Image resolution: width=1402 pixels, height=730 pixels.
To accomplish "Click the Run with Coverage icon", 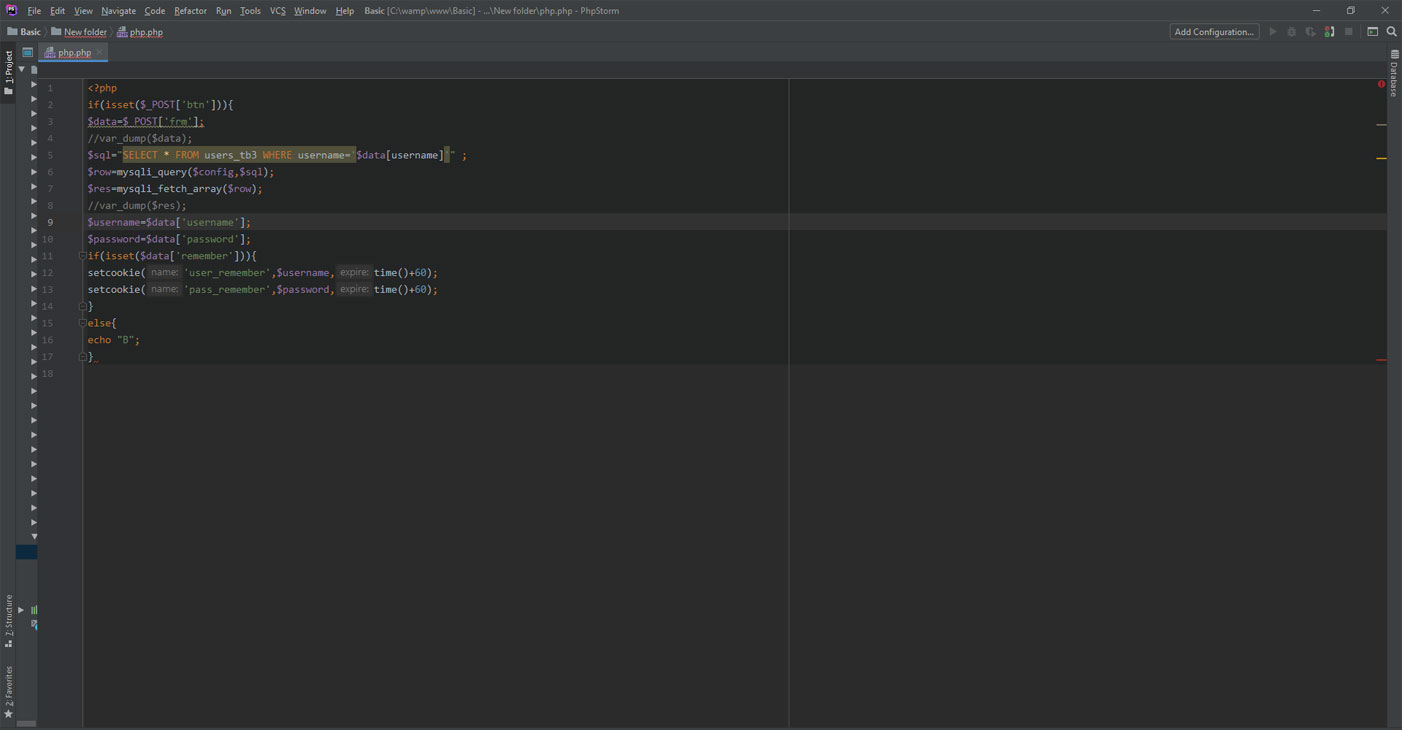I will pyautogui.click(x=1311, y=32).
